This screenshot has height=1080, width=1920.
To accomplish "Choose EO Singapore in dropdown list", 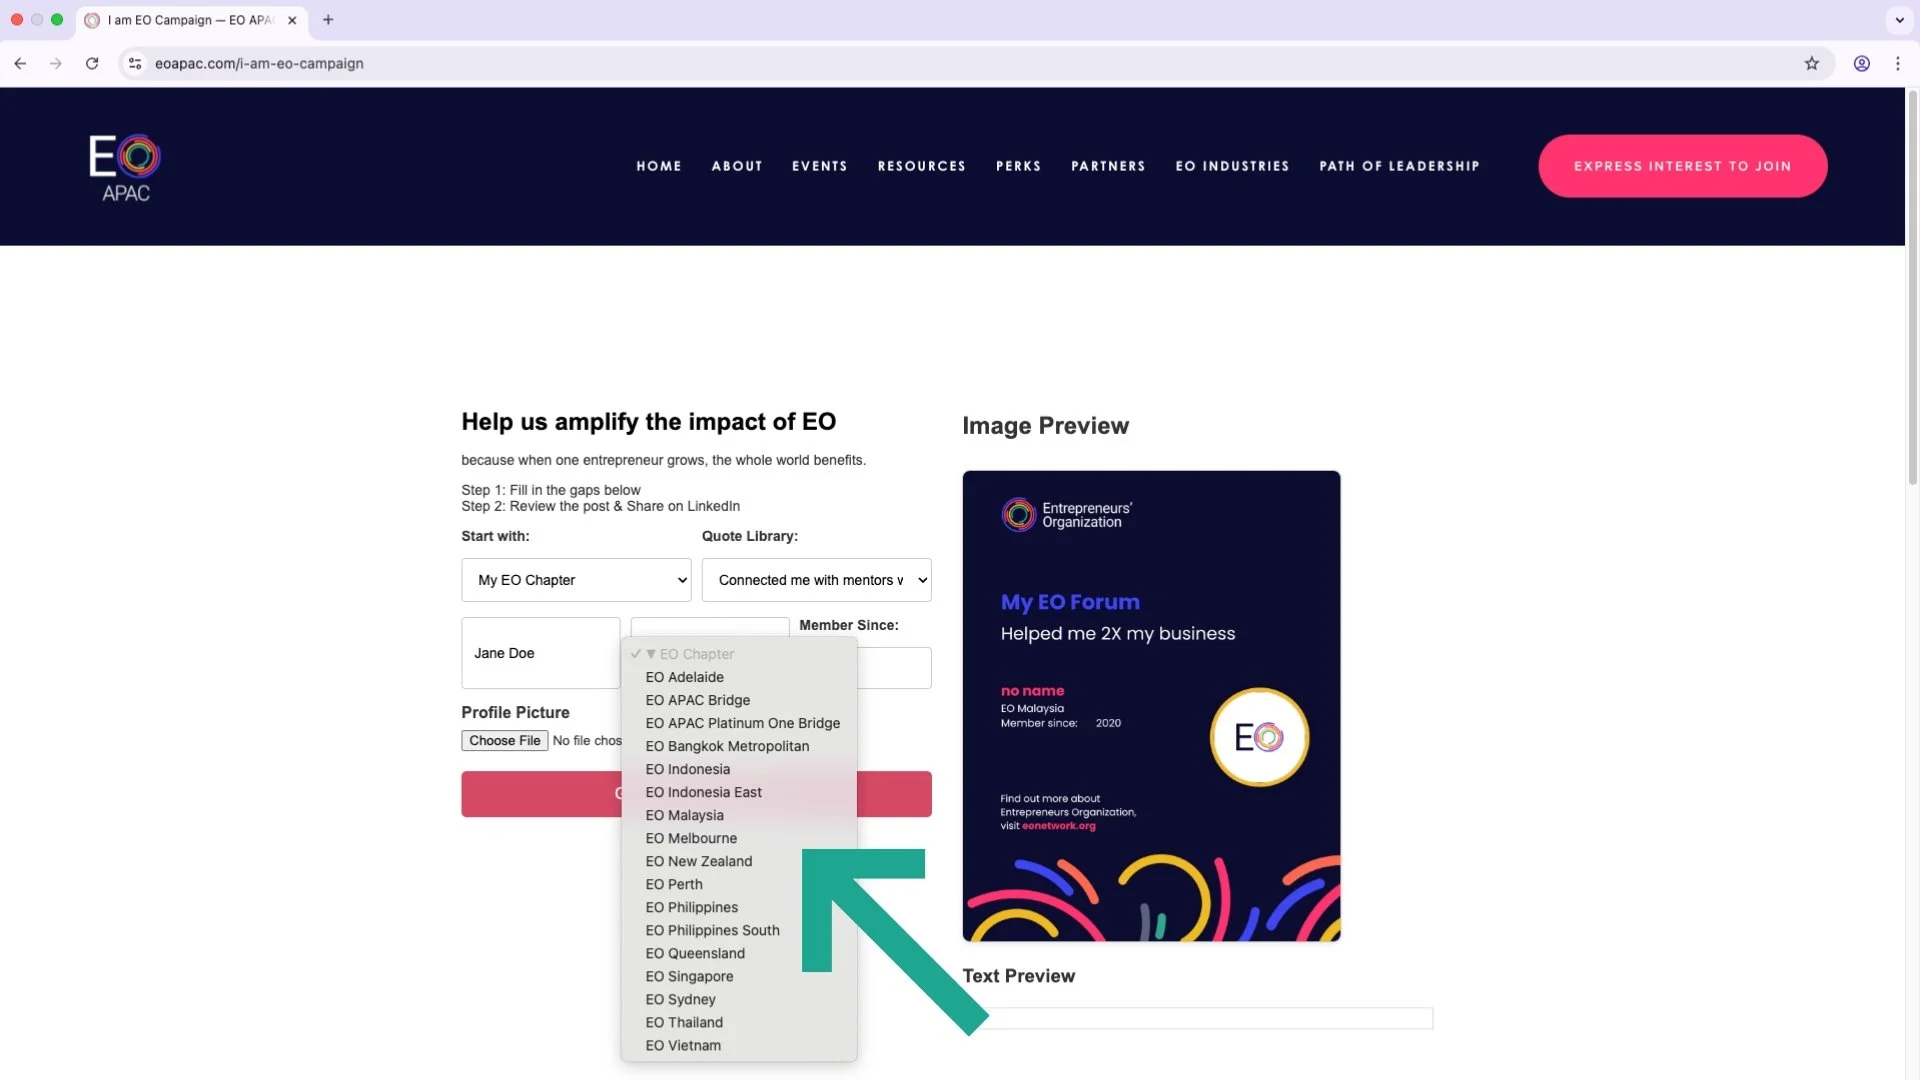I will pos(689,976).
